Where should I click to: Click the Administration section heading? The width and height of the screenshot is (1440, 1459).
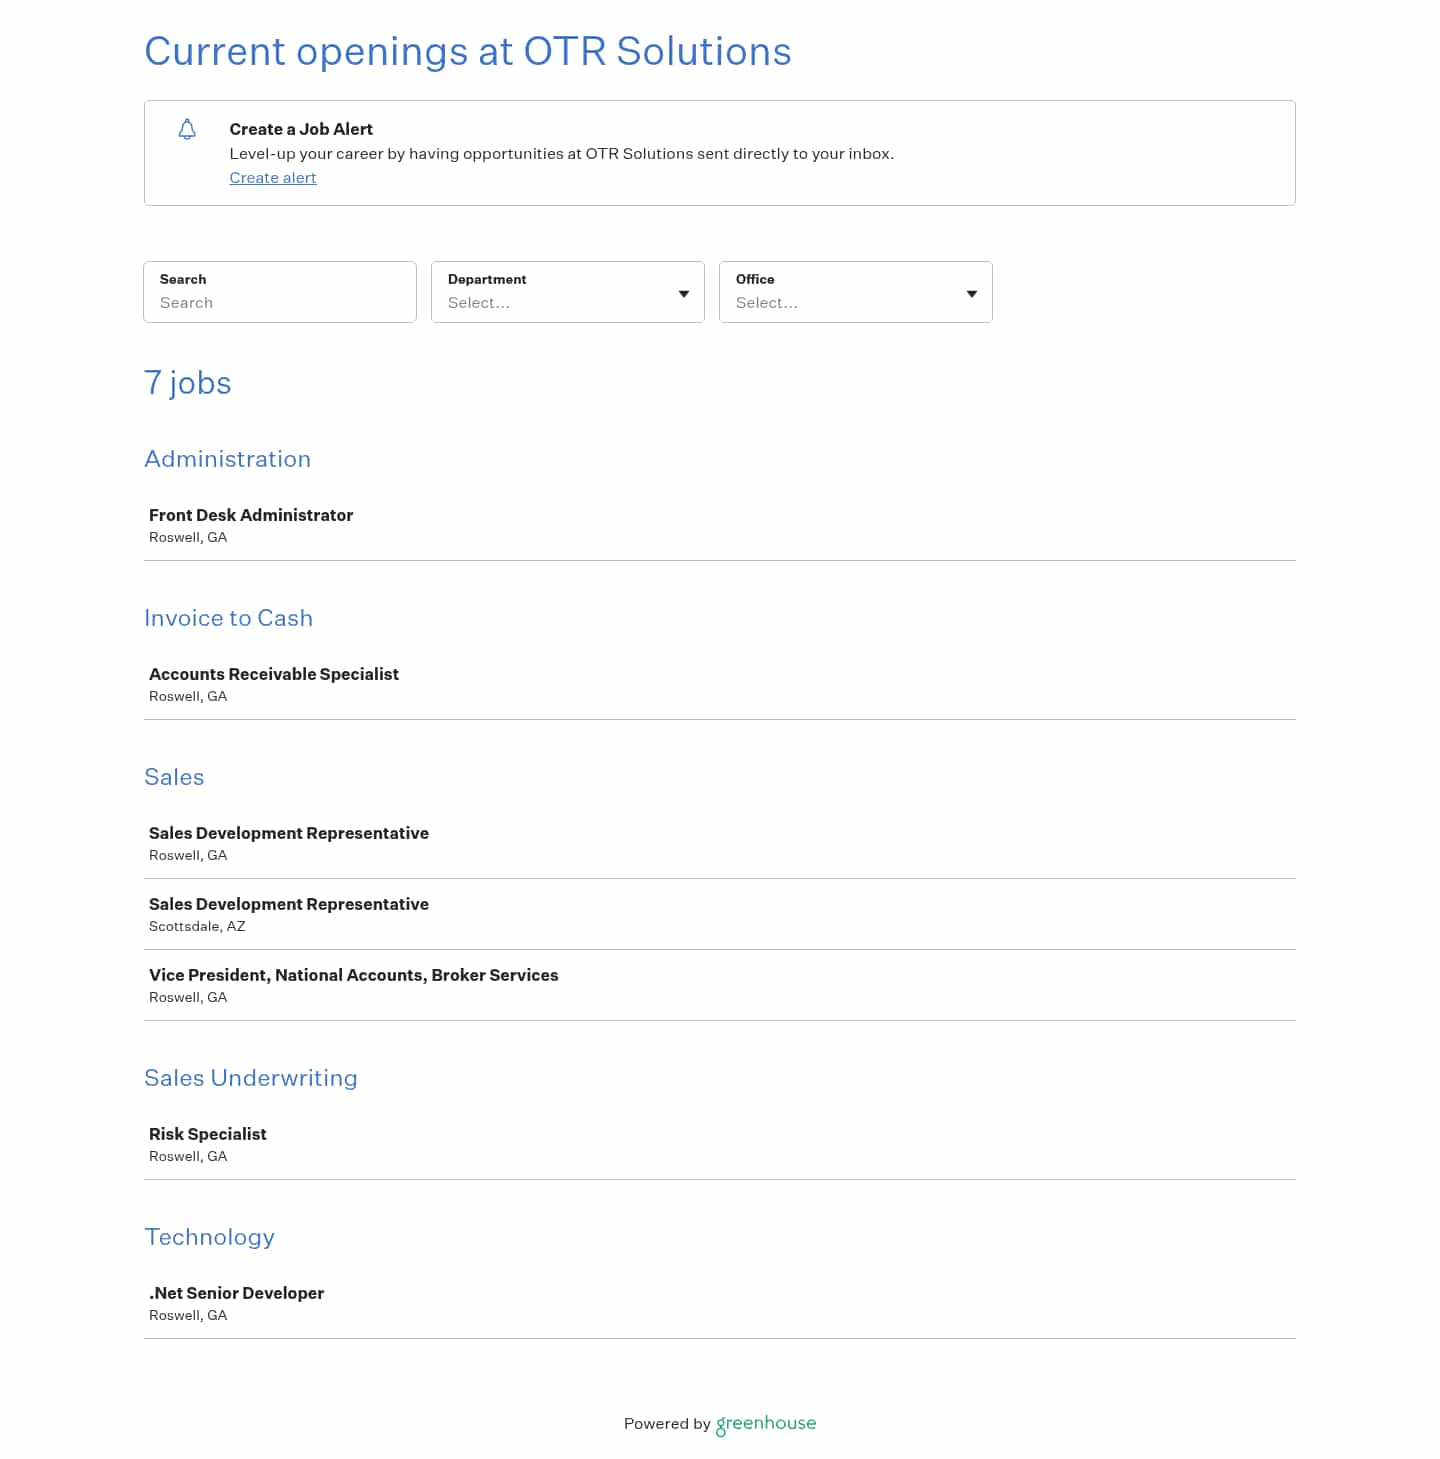(x=228, y=459)
